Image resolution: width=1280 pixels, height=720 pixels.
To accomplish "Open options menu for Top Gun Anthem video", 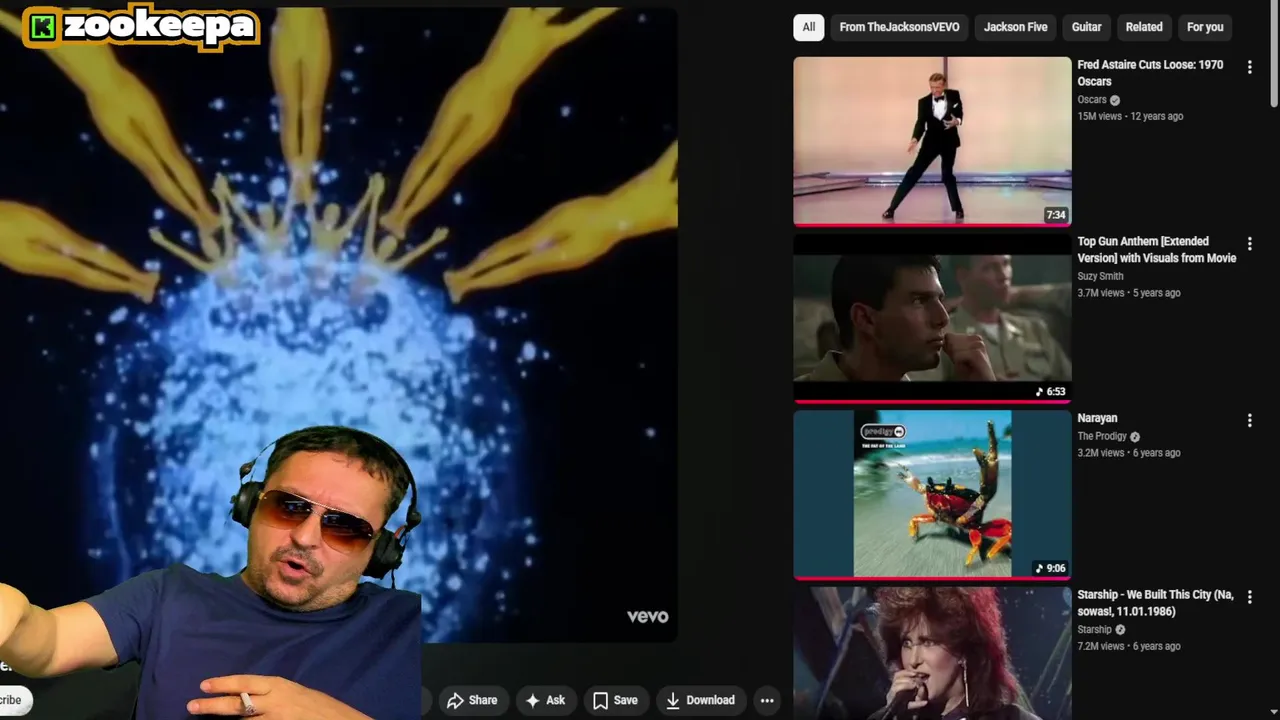I will 1249,244.
